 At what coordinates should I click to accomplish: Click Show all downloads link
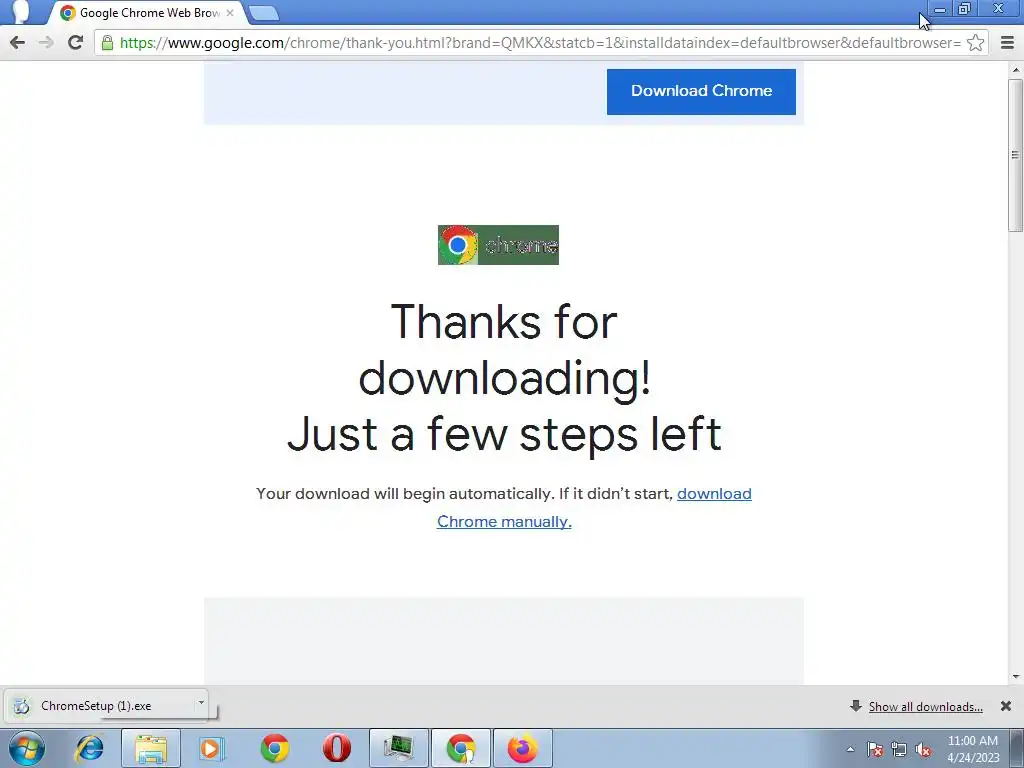[925, 707]
